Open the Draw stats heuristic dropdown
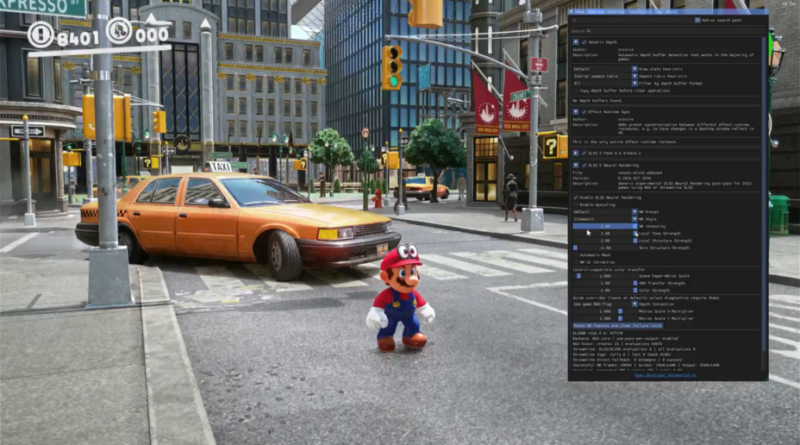Viewport: 800px width, 445px height. pos(605,69)
